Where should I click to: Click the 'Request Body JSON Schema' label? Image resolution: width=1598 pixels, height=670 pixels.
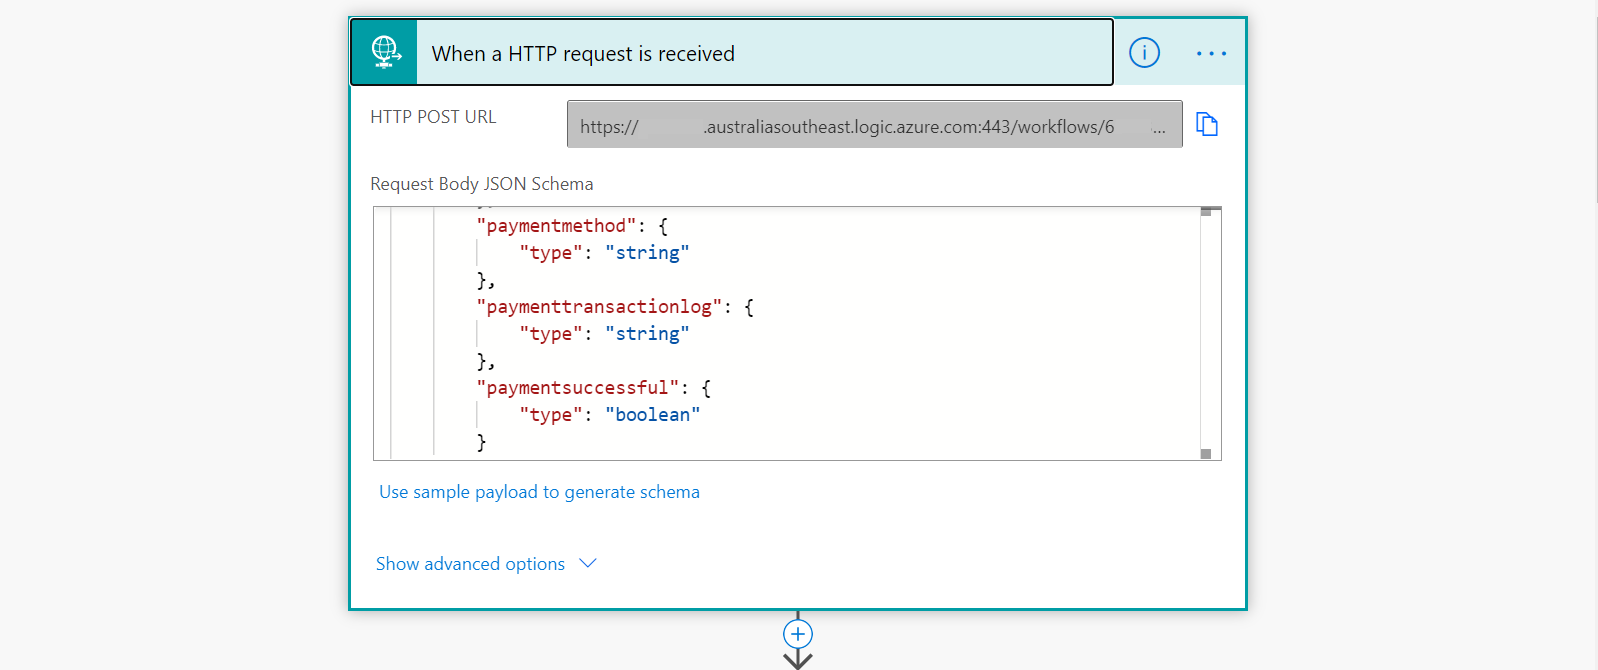(481, 184)
